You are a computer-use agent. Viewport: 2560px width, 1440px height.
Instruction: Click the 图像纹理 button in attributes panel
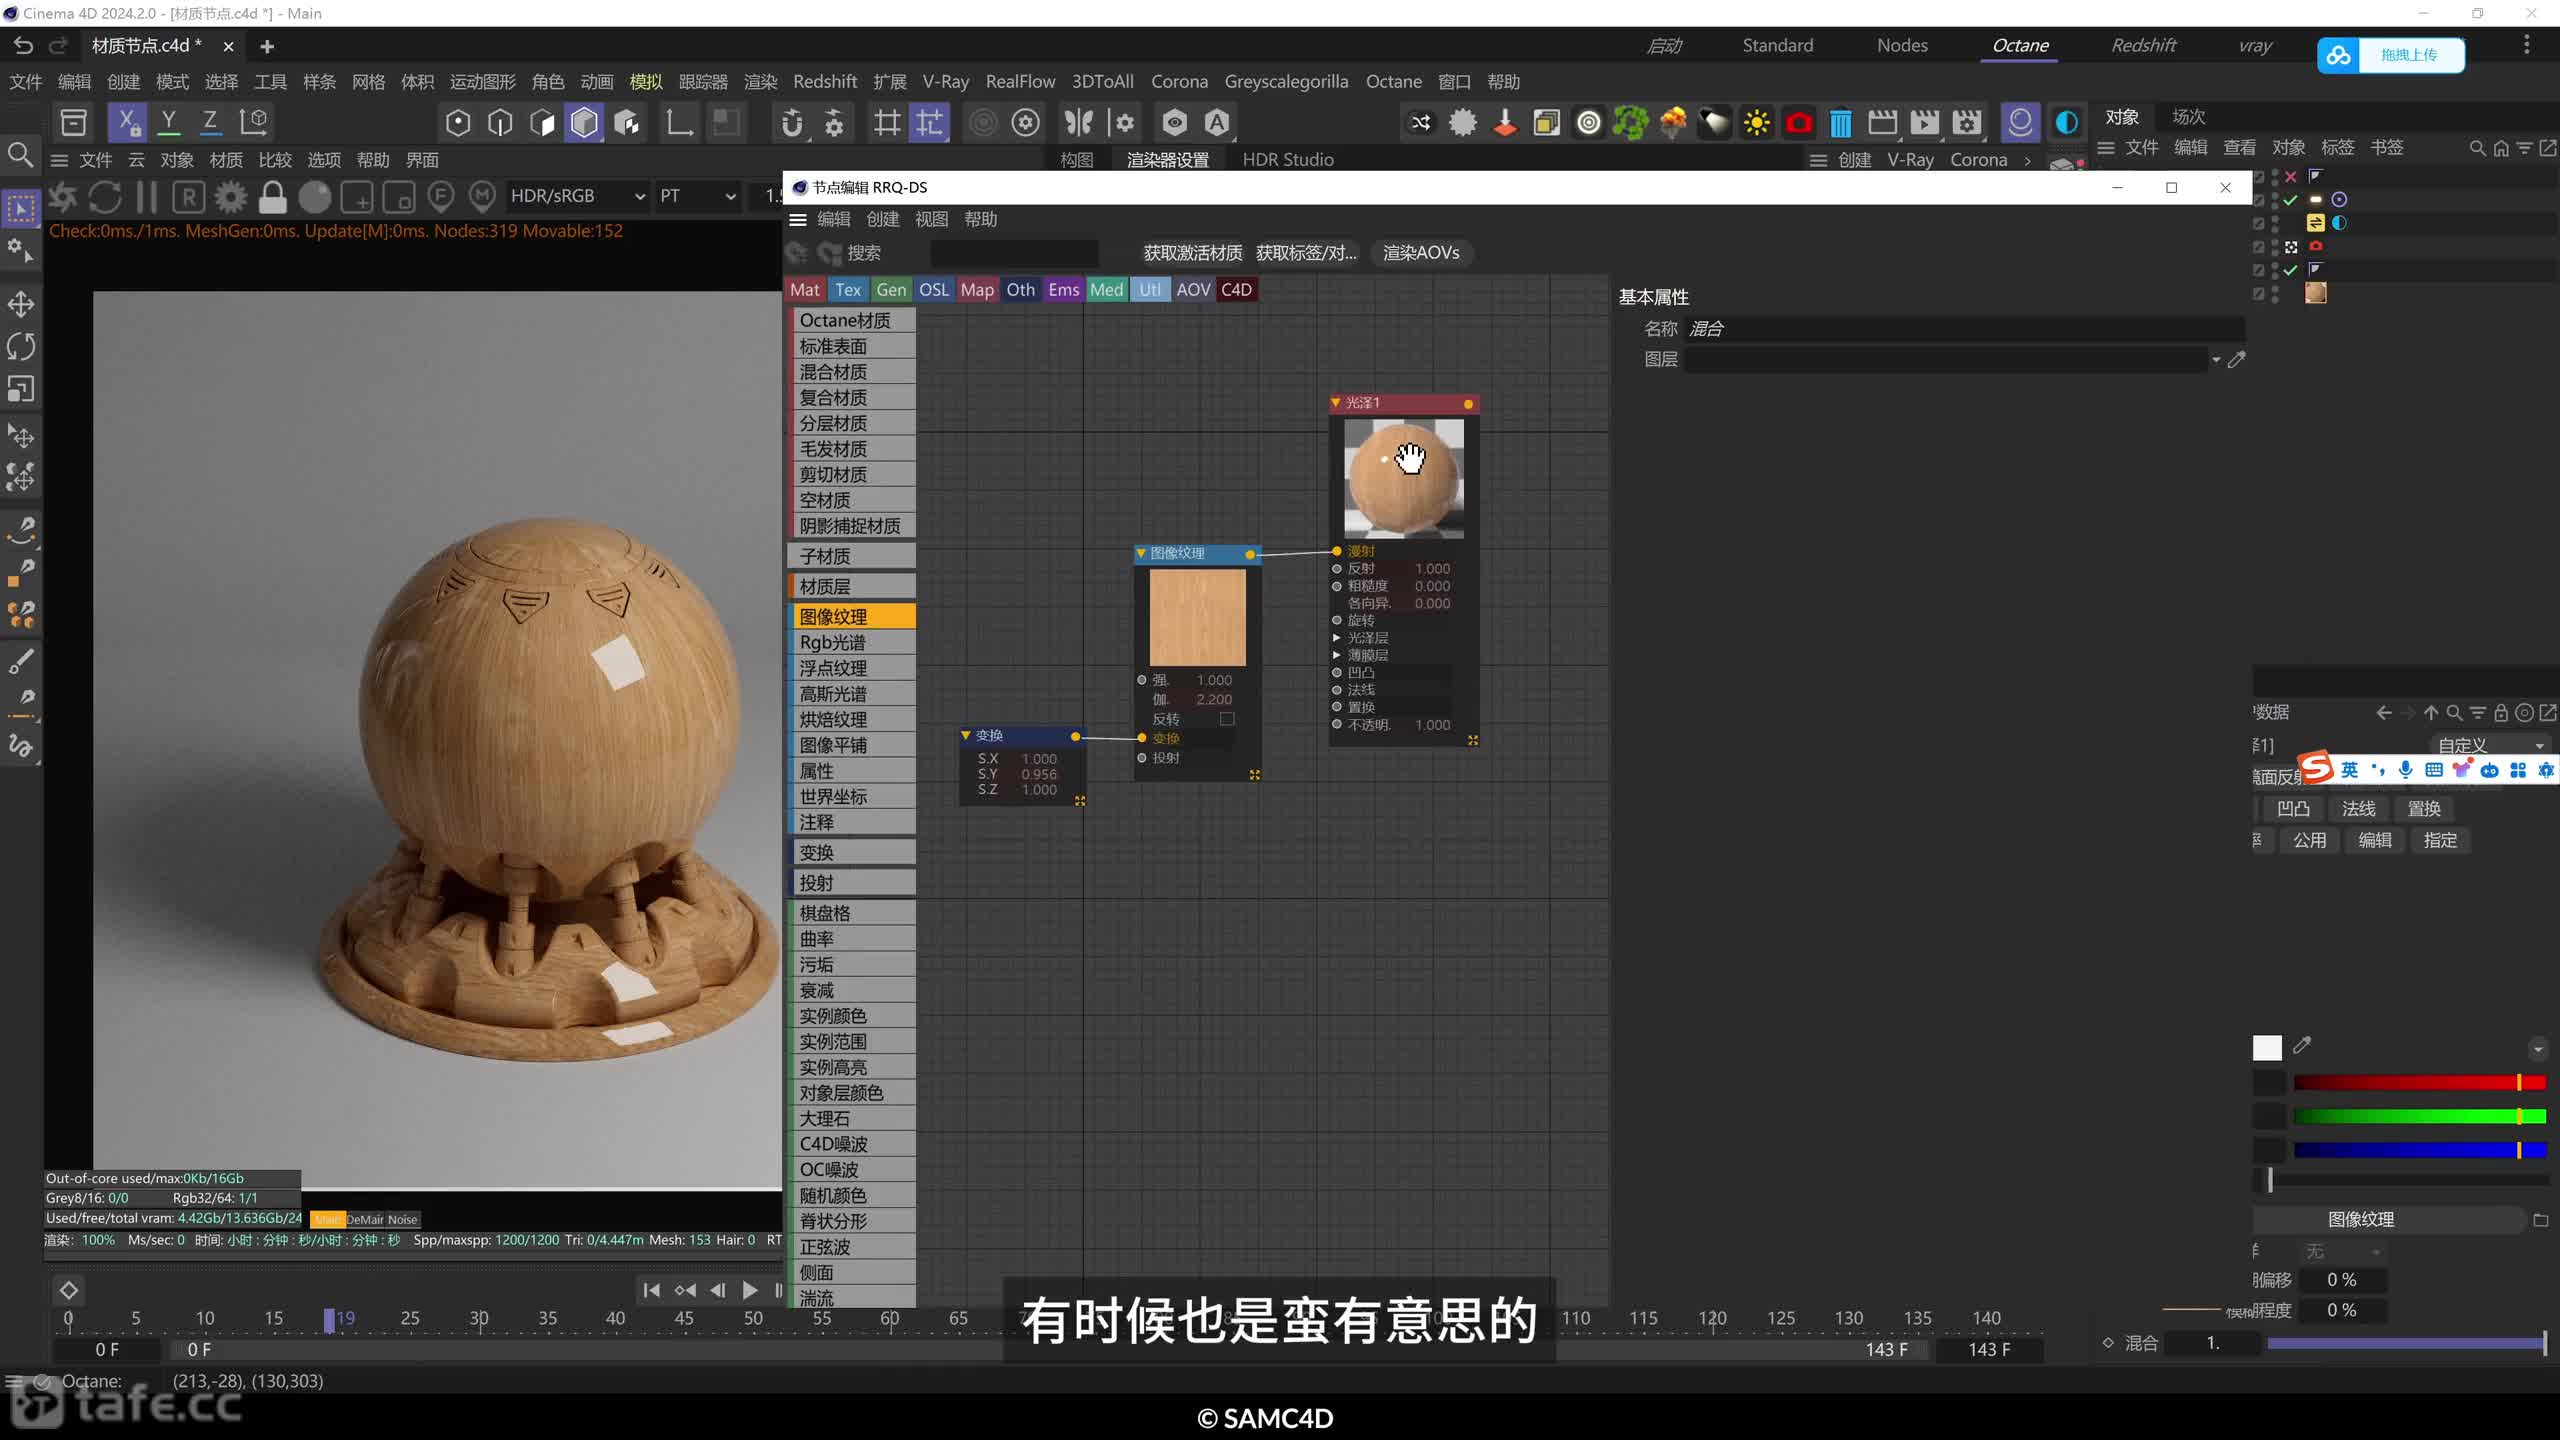2361,1220
